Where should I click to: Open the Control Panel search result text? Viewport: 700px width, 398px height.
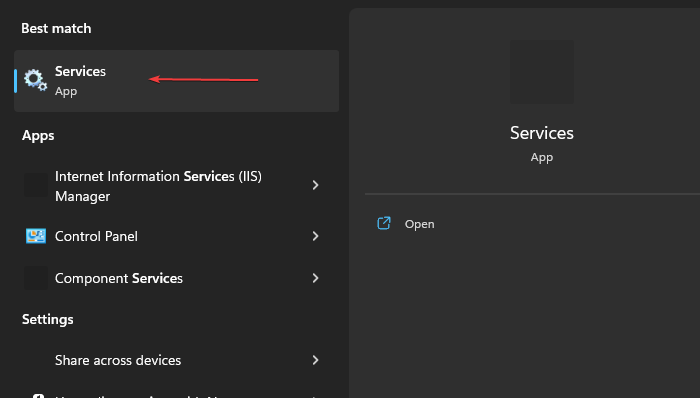[96, 236]
